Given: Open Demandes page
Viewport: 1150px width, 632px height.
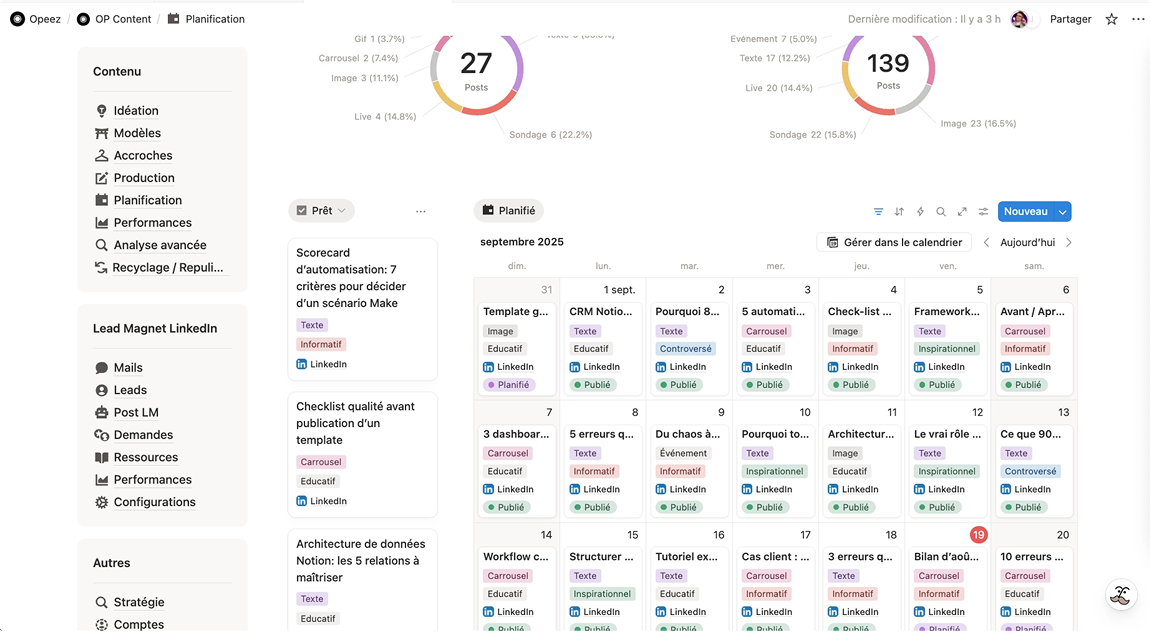Looking at the screenshot, I should (x=143, y=435).
